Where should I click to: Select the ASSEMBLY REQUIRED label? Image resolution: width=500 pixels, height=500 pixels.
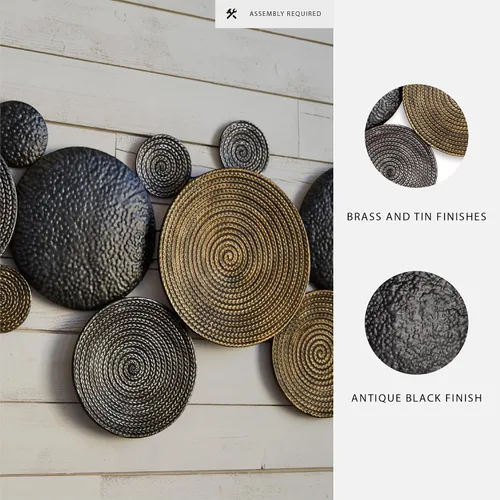coord(285,14)
